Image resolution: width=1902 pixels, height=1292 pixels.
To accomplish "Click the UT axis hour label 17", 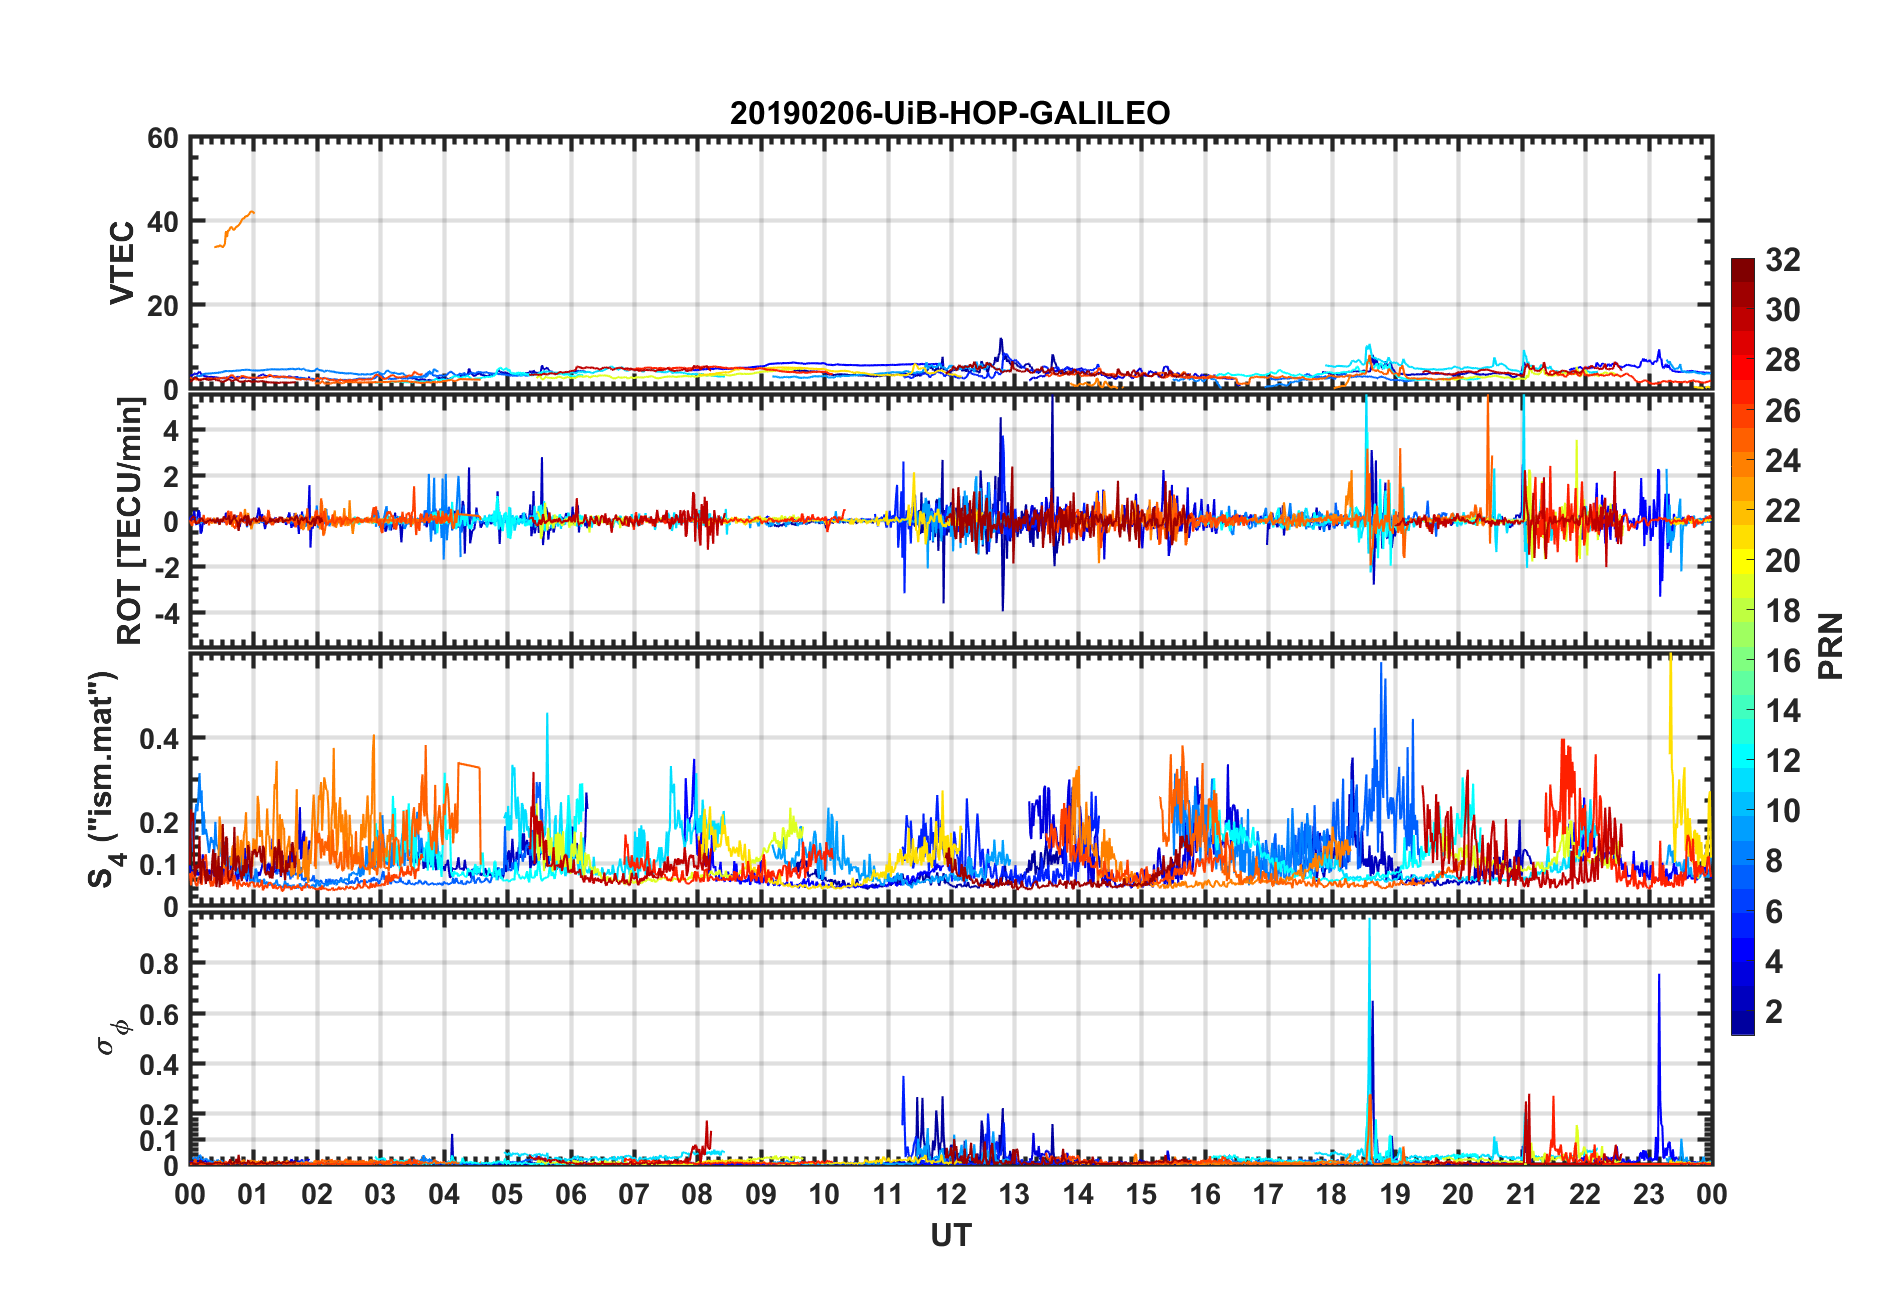I will point(1268,1194).
